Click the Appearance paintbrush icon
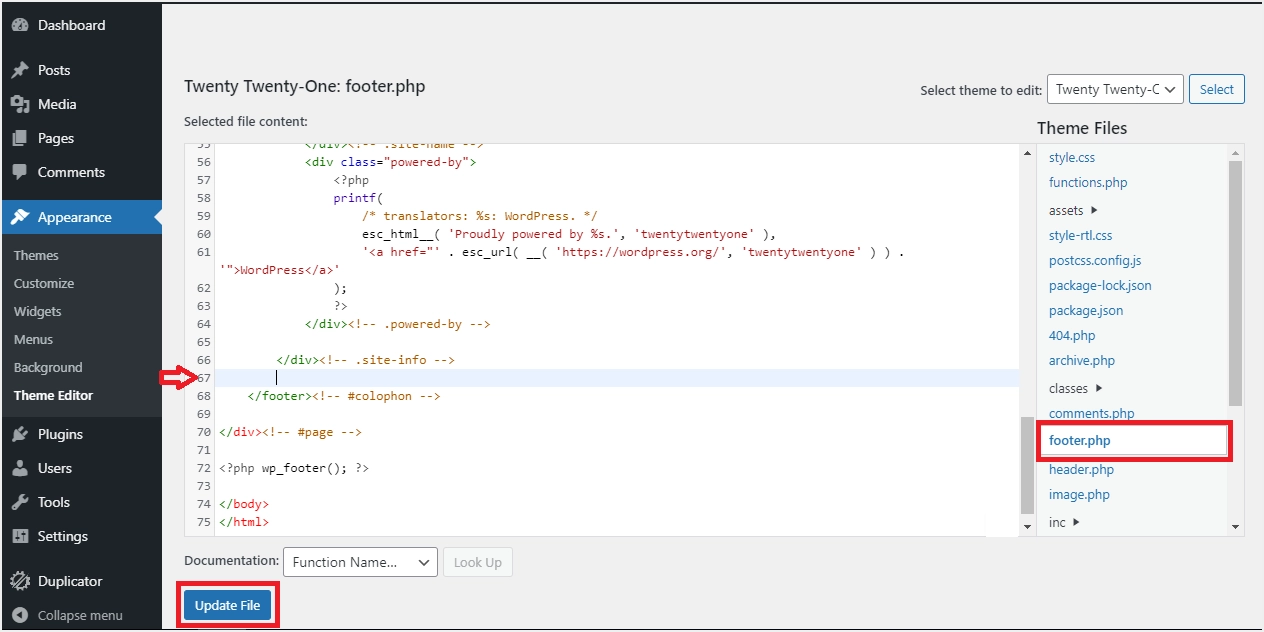Image resolution: width=1264 pixels, height=632 pixels. click(20, 217)
